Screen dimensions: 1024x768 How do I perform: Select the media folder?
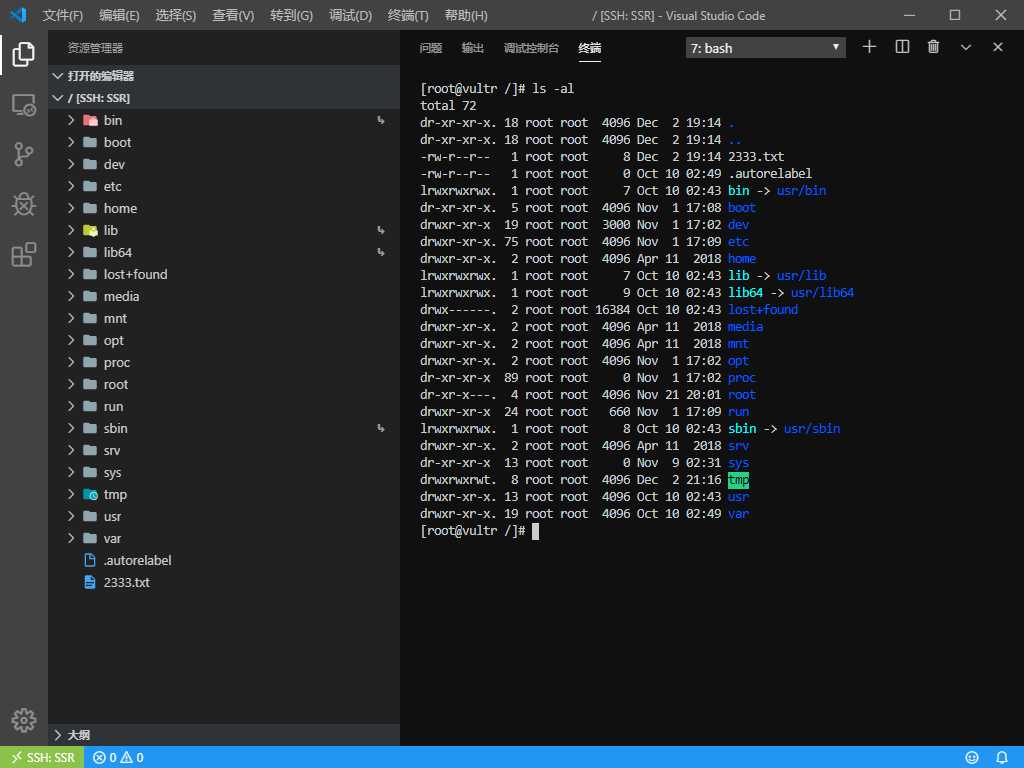(x=224, y=296)
